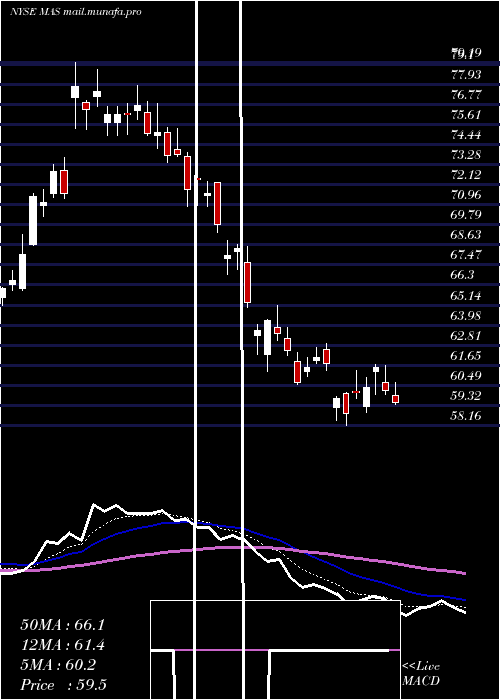
Task: Select the 60.49 price label
Action: click(466, 376)
